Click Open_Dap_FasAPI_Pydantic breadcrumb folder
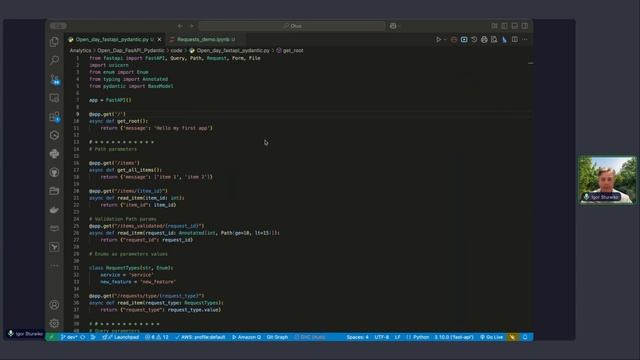Image resolution: width=640 pixels, height=360 pixels. 131,51
